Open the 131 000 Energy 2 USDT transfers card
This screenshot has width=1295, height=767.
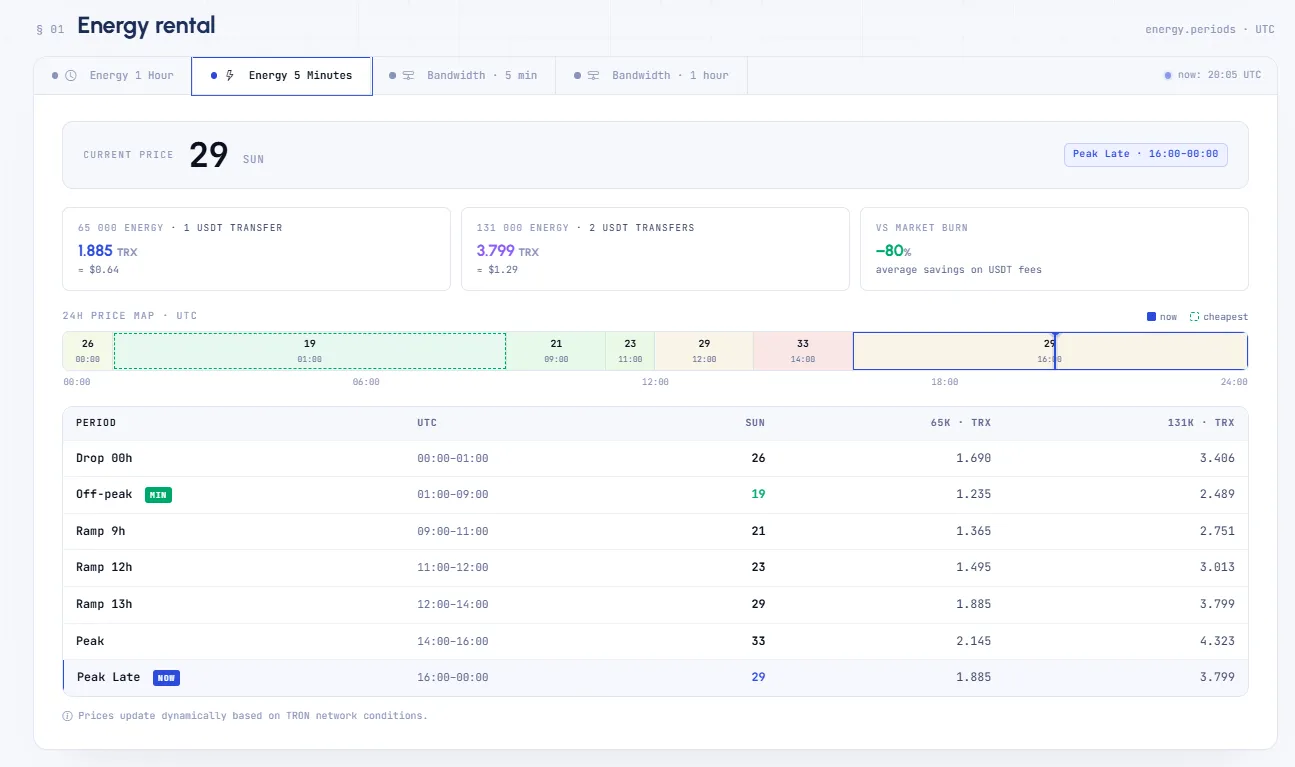[655, 249]
